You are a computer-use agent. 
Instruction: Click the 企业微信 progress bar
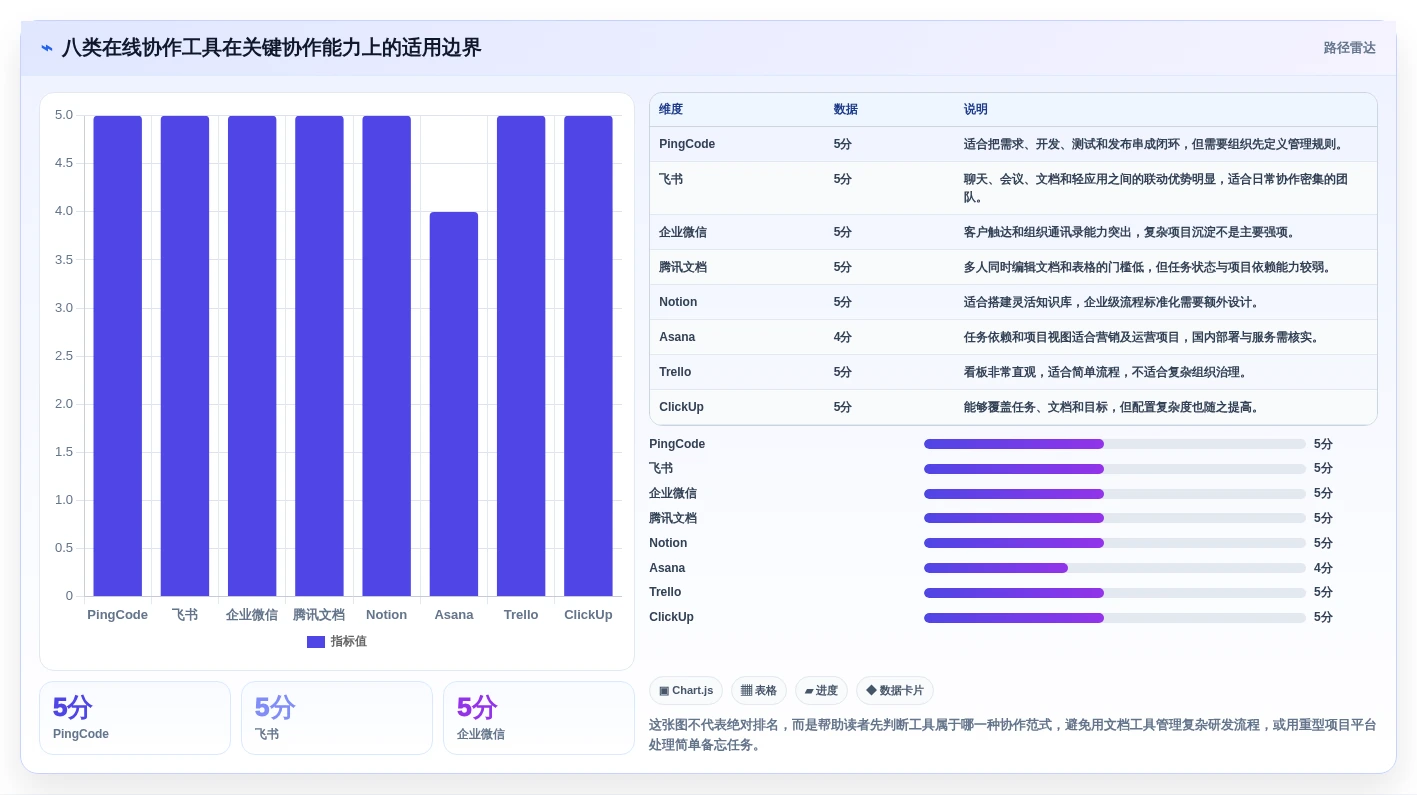point(1115,494)
